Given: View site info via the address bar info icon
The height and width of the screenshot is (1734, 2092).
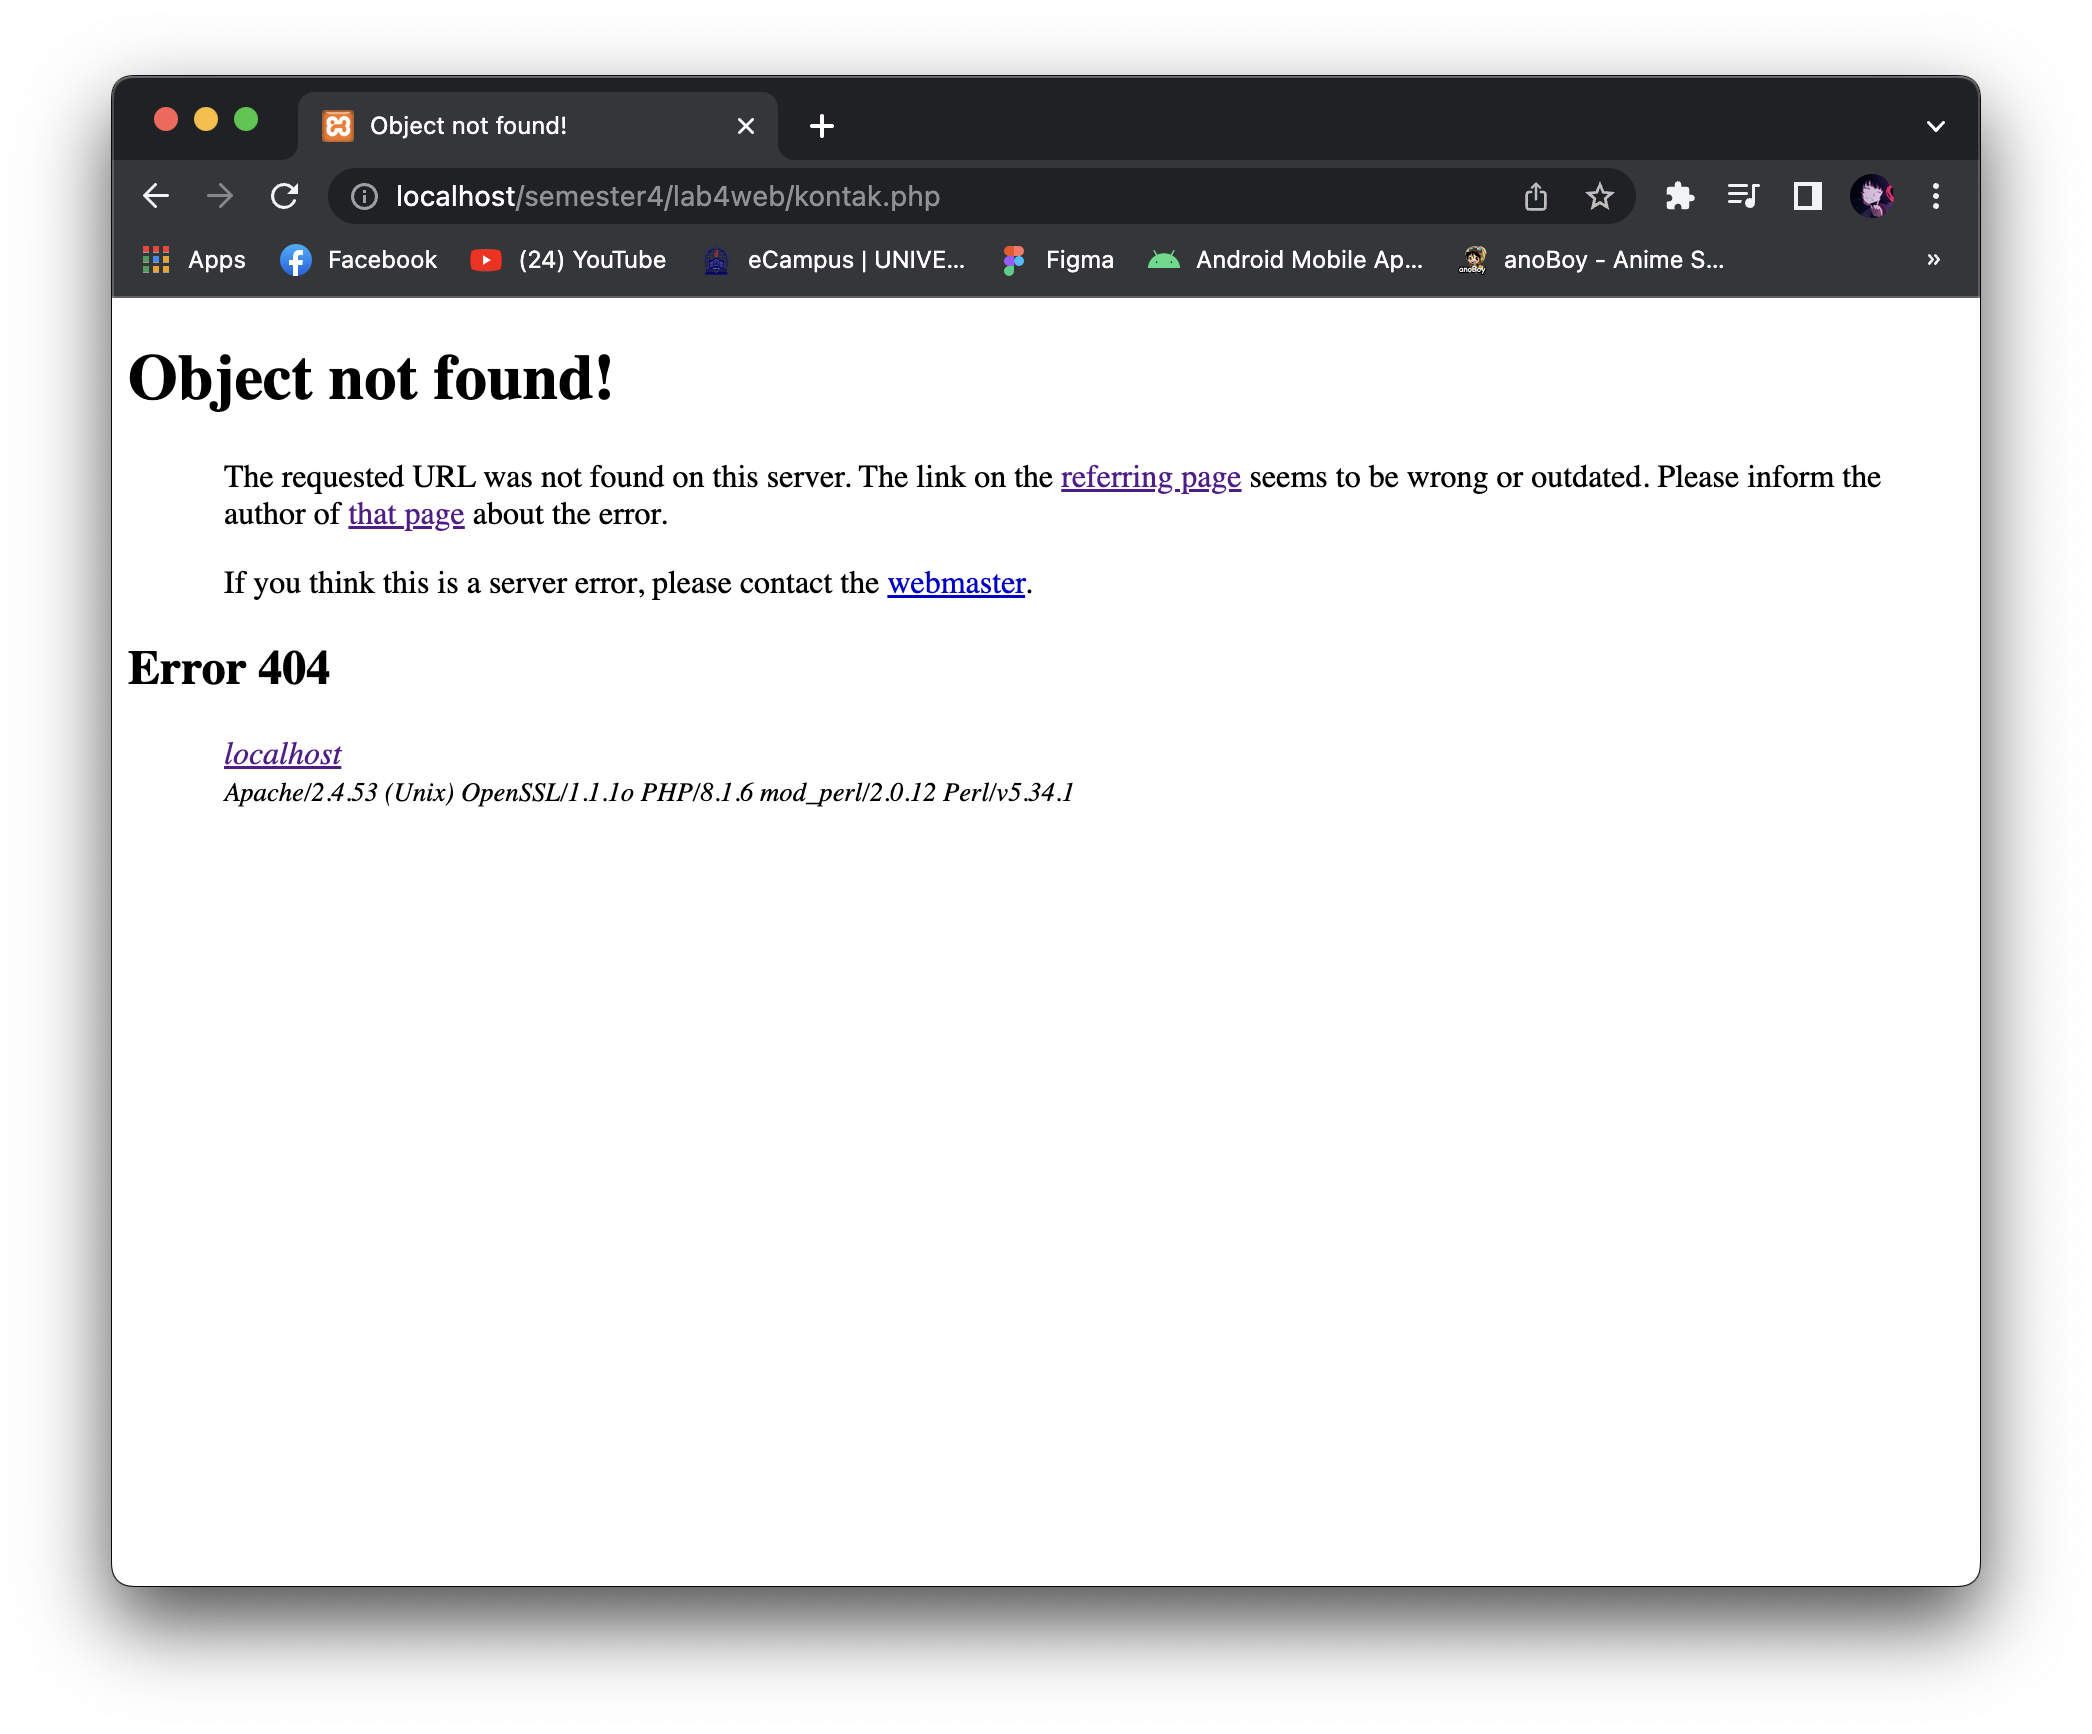Looking at the screenshot, I should coord(362,196).
